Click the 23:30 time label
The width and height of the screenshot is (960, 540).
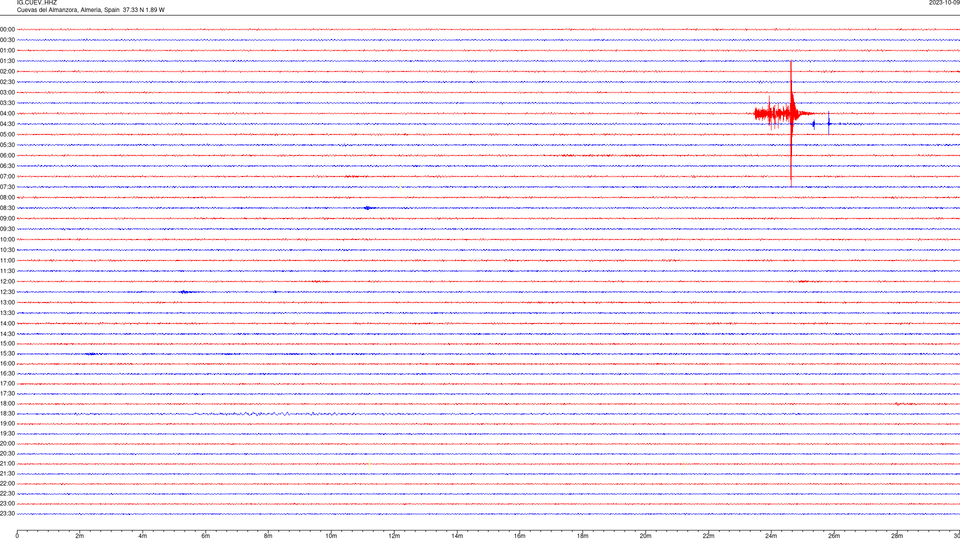pos(7,514)
